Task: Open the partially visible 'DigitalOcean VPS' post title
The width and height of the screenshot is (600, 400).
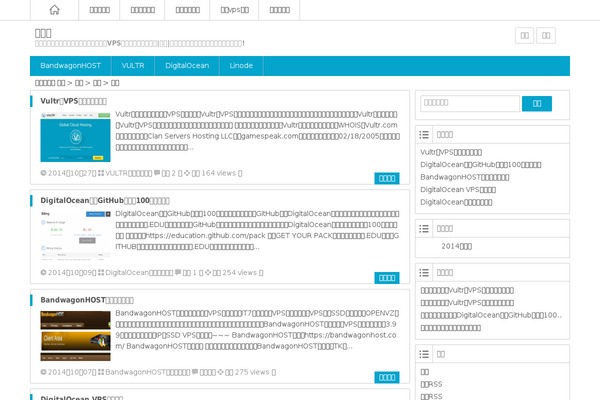Action: (x=82, y=397)
